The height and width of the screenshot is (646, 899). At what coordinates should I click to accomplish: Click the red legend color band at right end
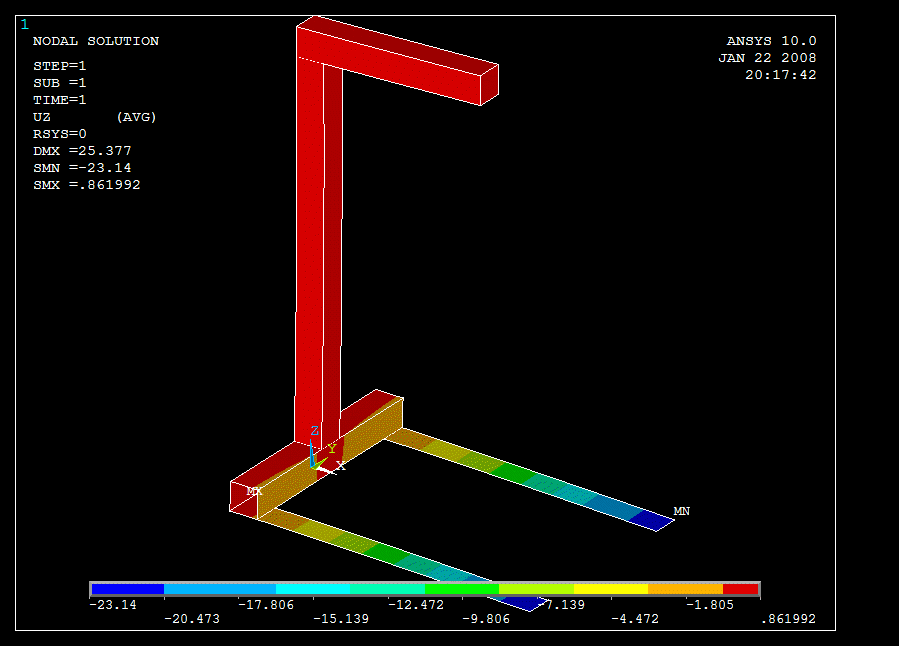coord(741,589)
